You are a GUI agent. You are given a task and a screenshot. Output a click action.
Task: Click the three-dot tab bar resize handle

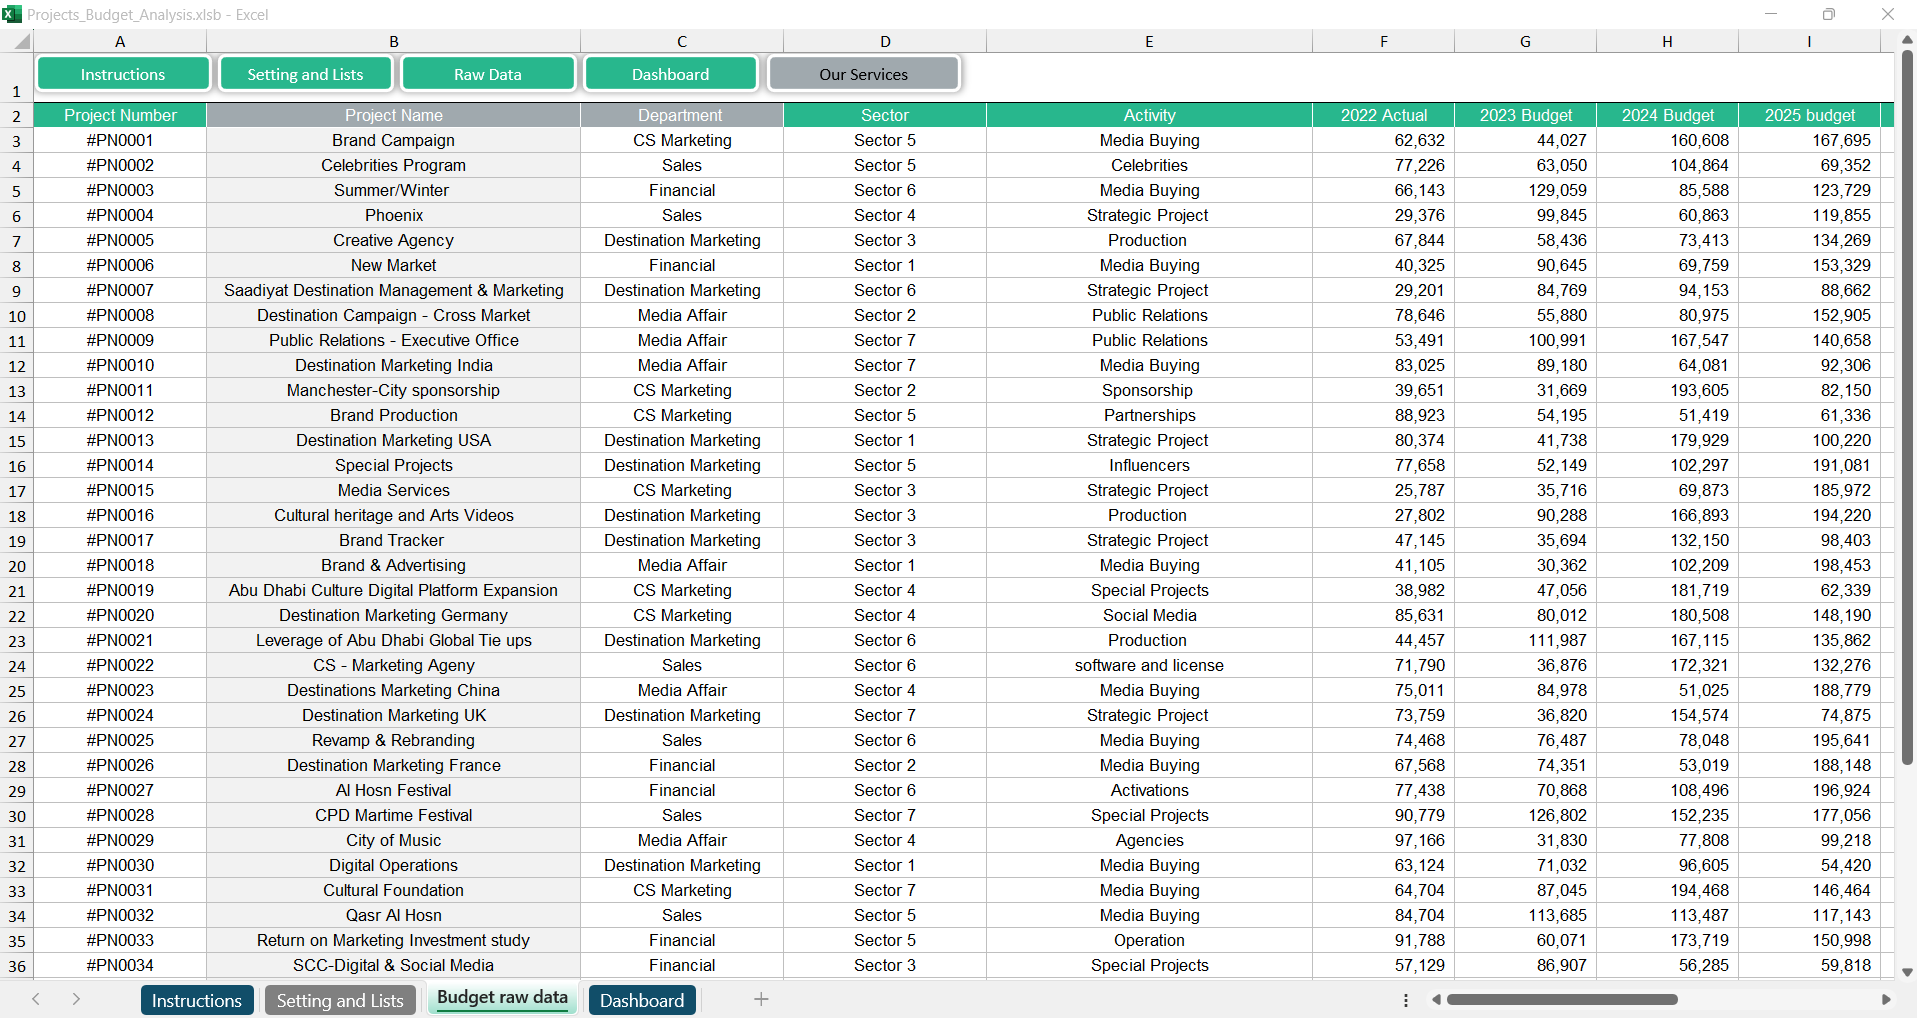tap(1406, 1000)
